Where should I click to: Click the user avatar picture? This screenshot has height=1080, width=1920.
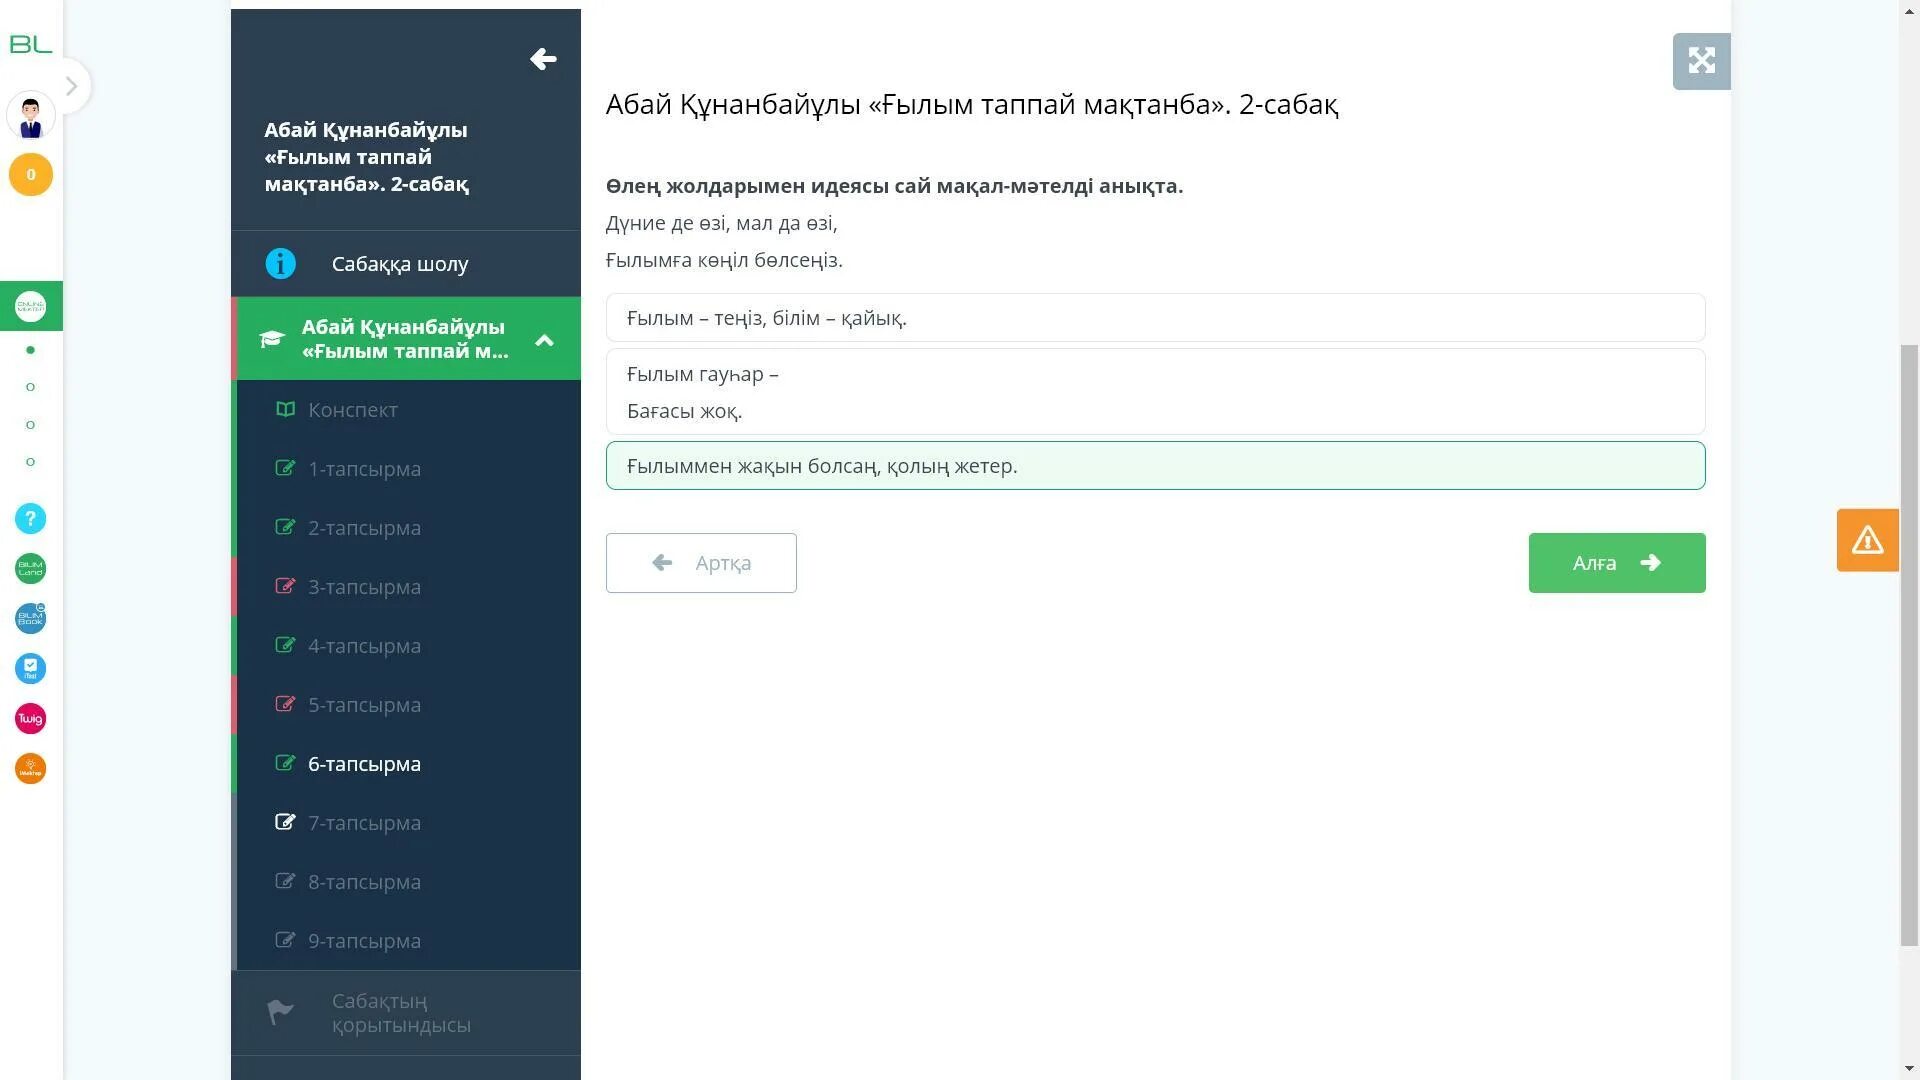(30, 117)
